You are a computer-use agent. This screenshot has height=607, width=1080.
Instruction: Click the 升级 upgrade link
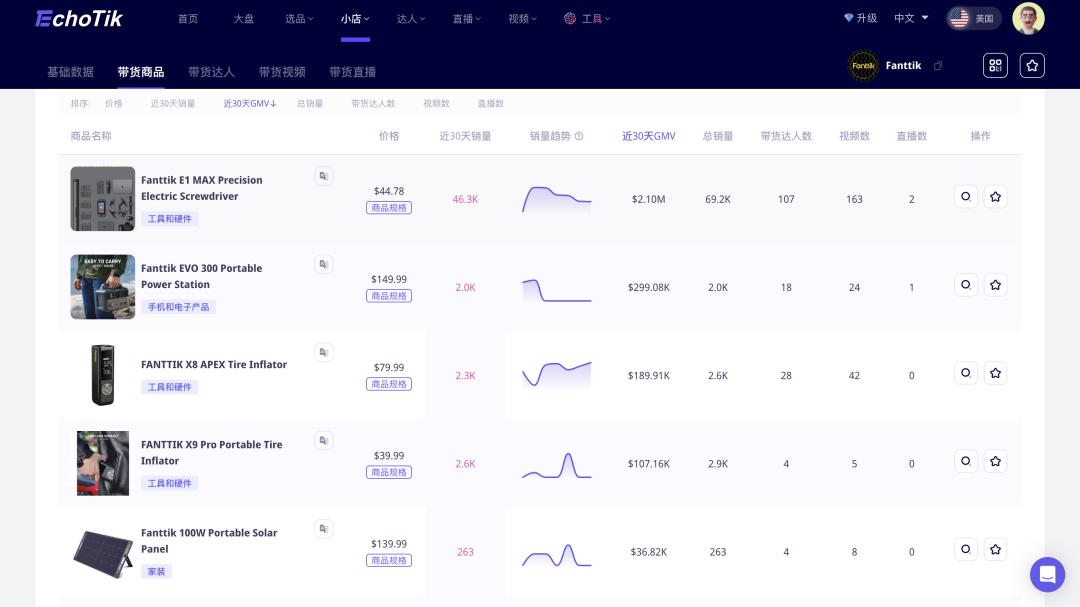pyautogui.click(x=860, y=18)
